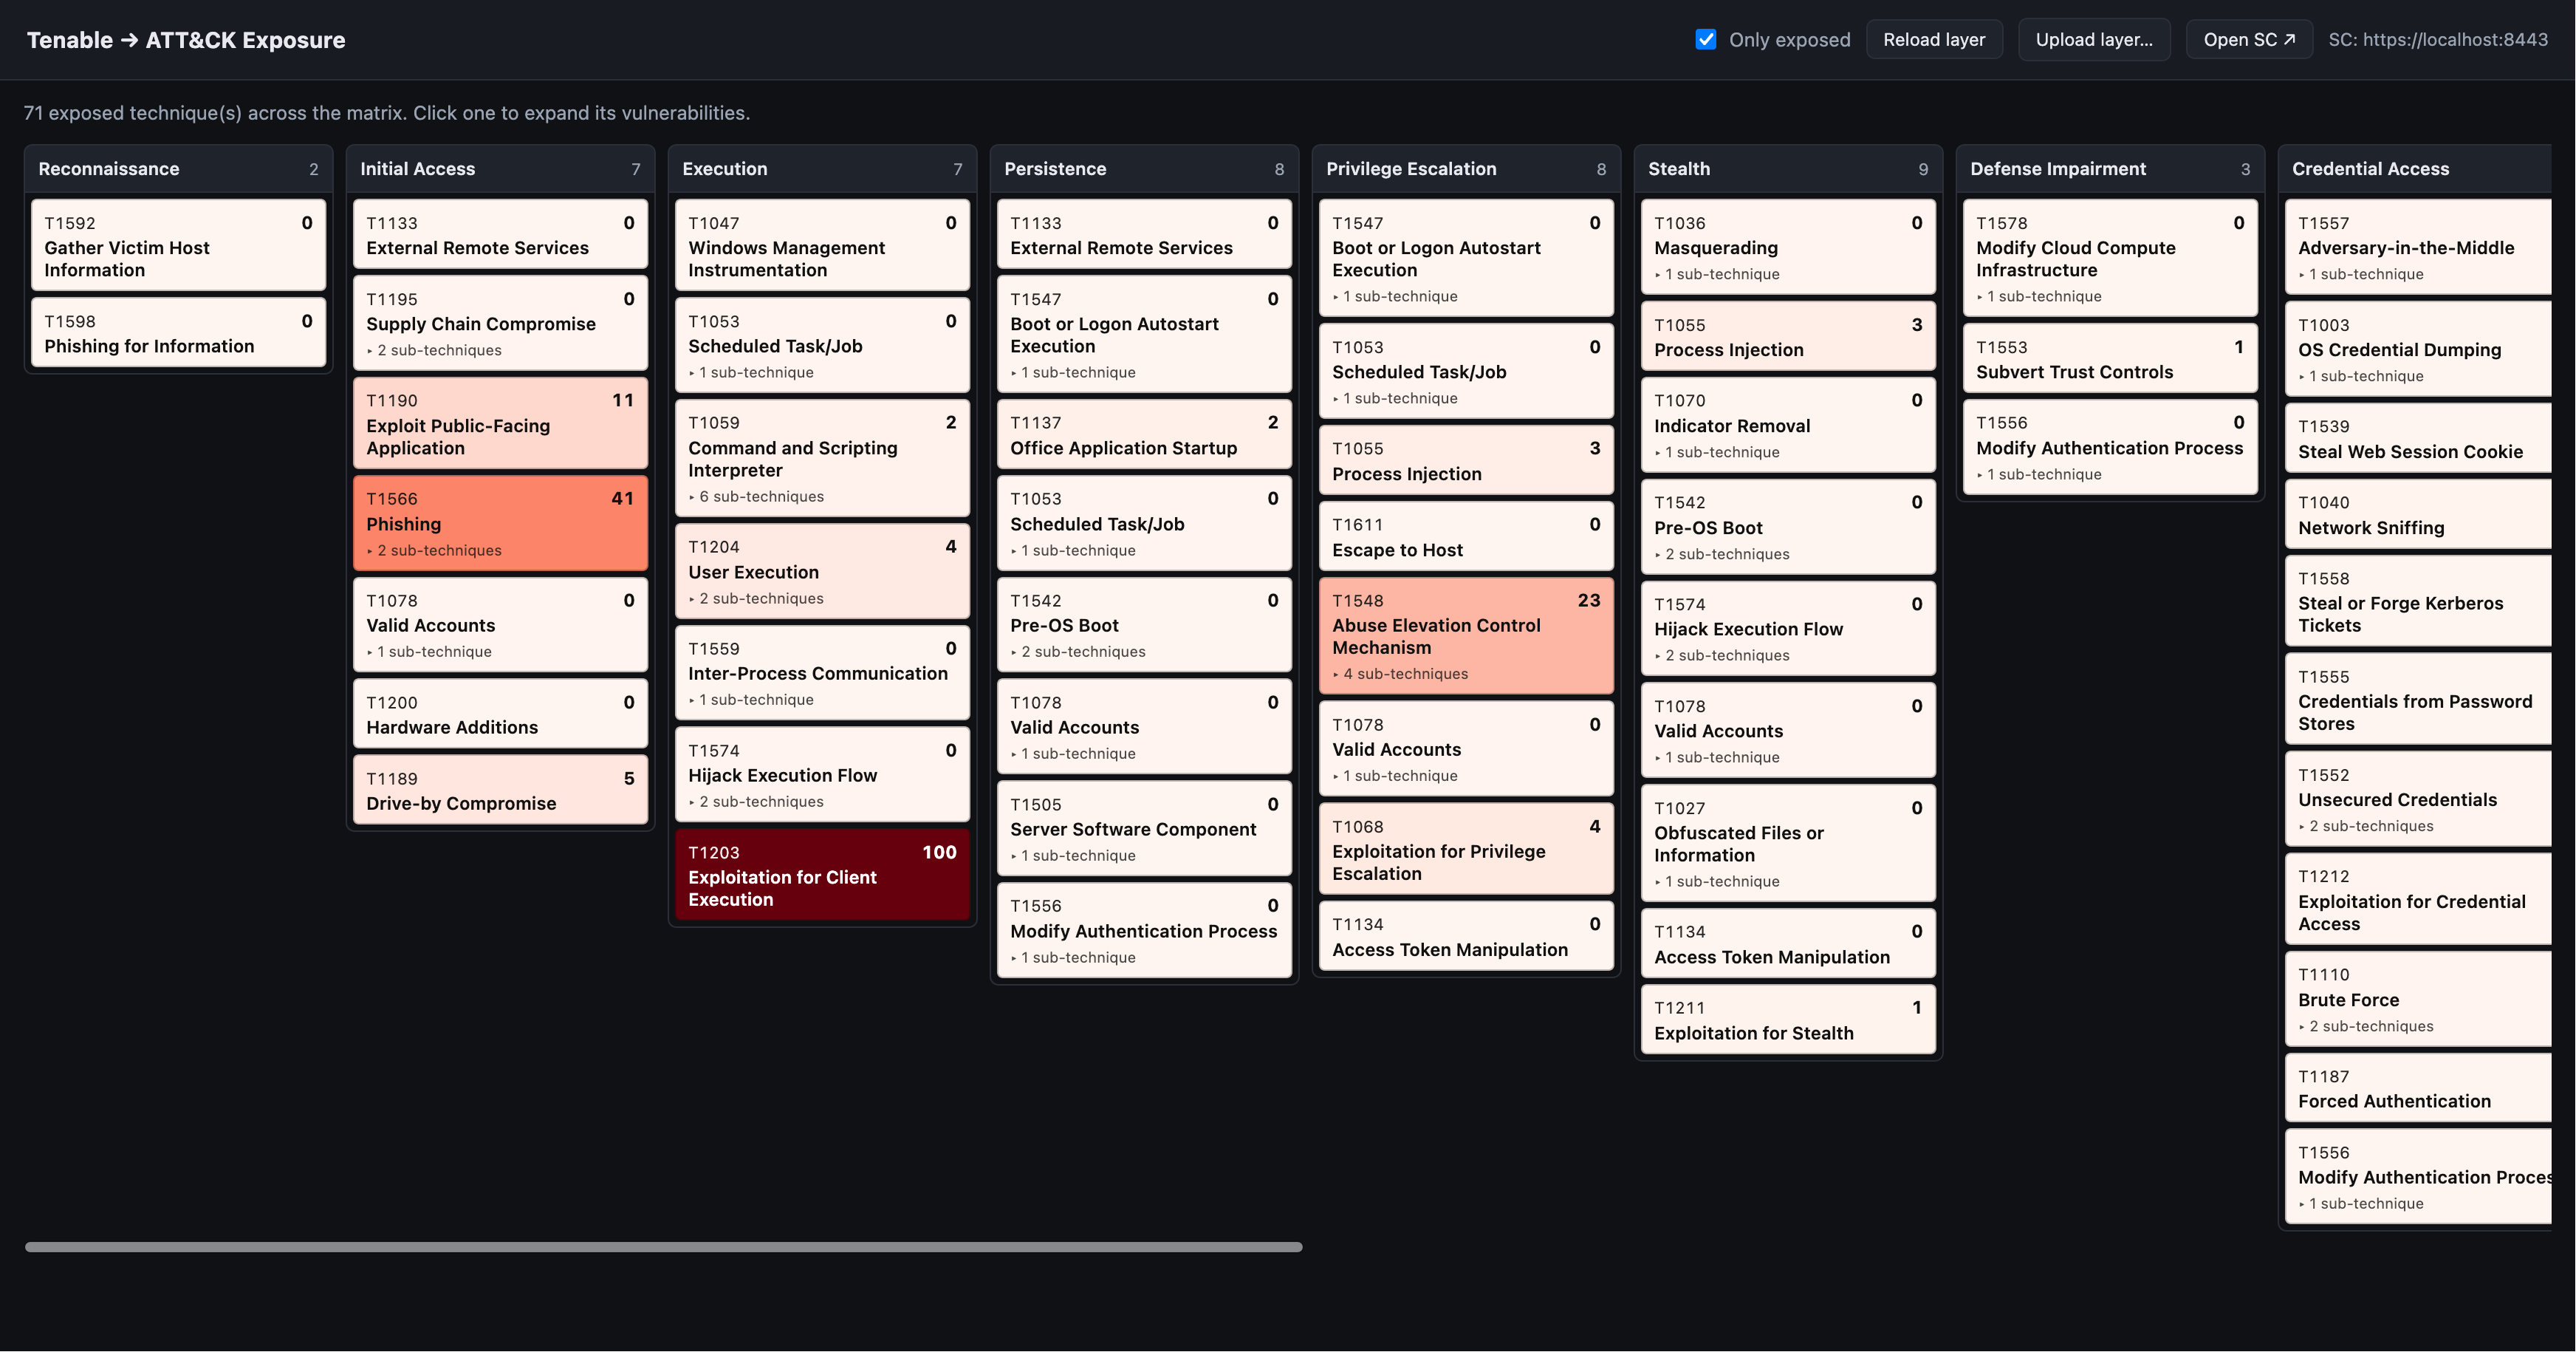2576x1352 pixels.
Task: Expand Masquerading's 1 sub-technique
Action: point(1718,274)
